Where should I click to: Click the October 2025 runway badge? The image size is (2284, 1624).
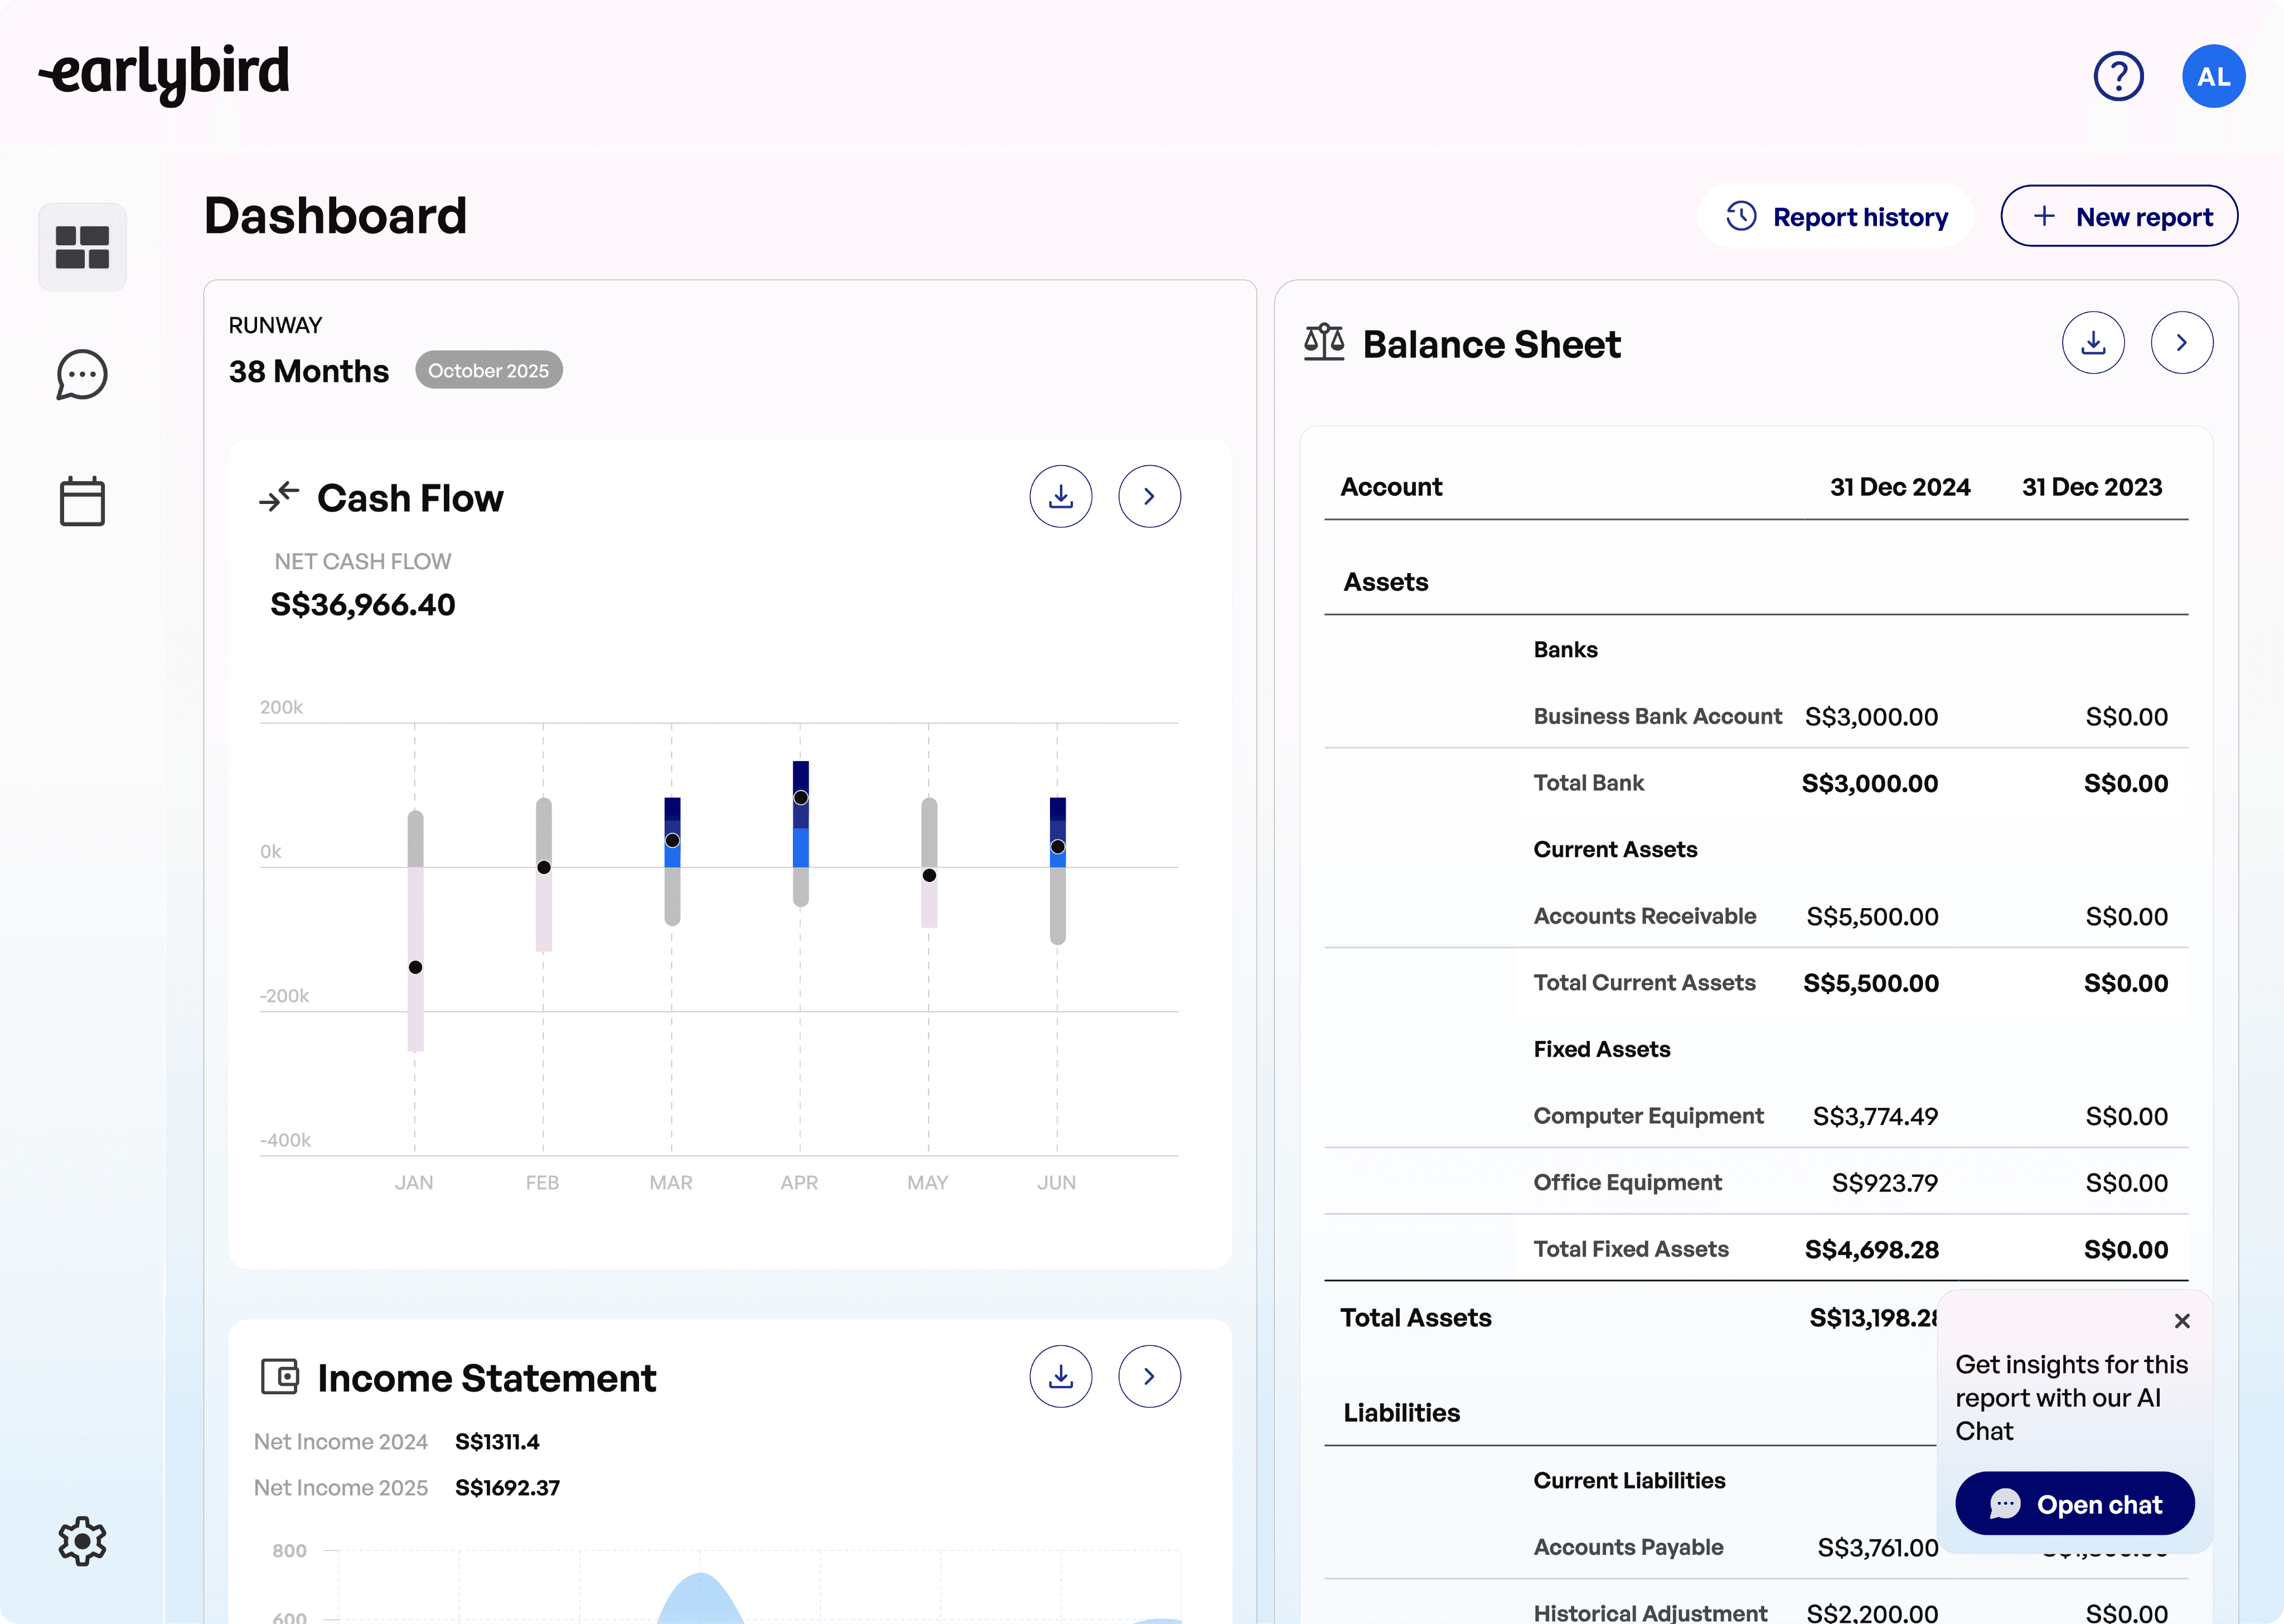(489, 370)
